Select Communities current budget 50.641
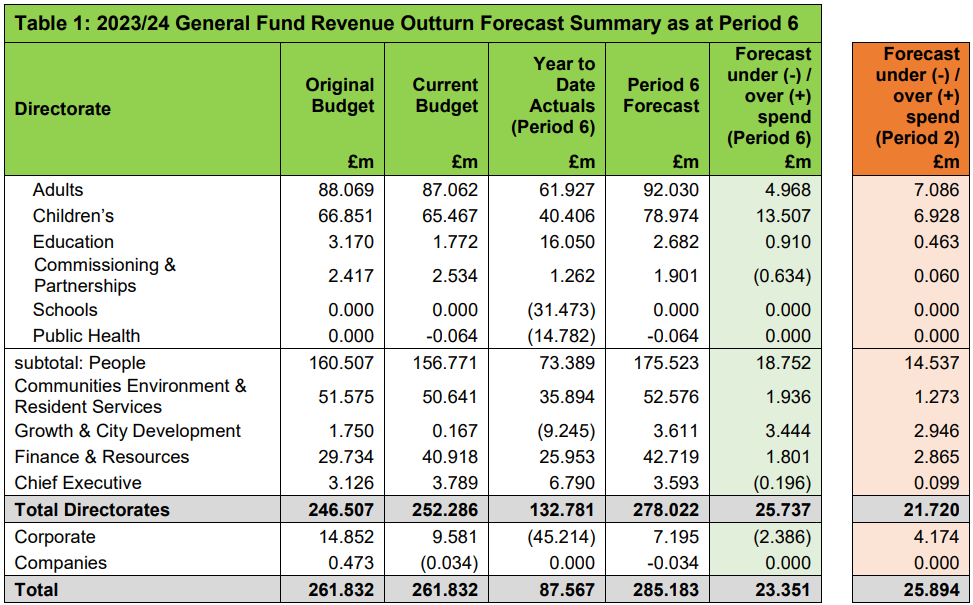The width and height of the screenshot is (973, 605). [x=451, y=397]
